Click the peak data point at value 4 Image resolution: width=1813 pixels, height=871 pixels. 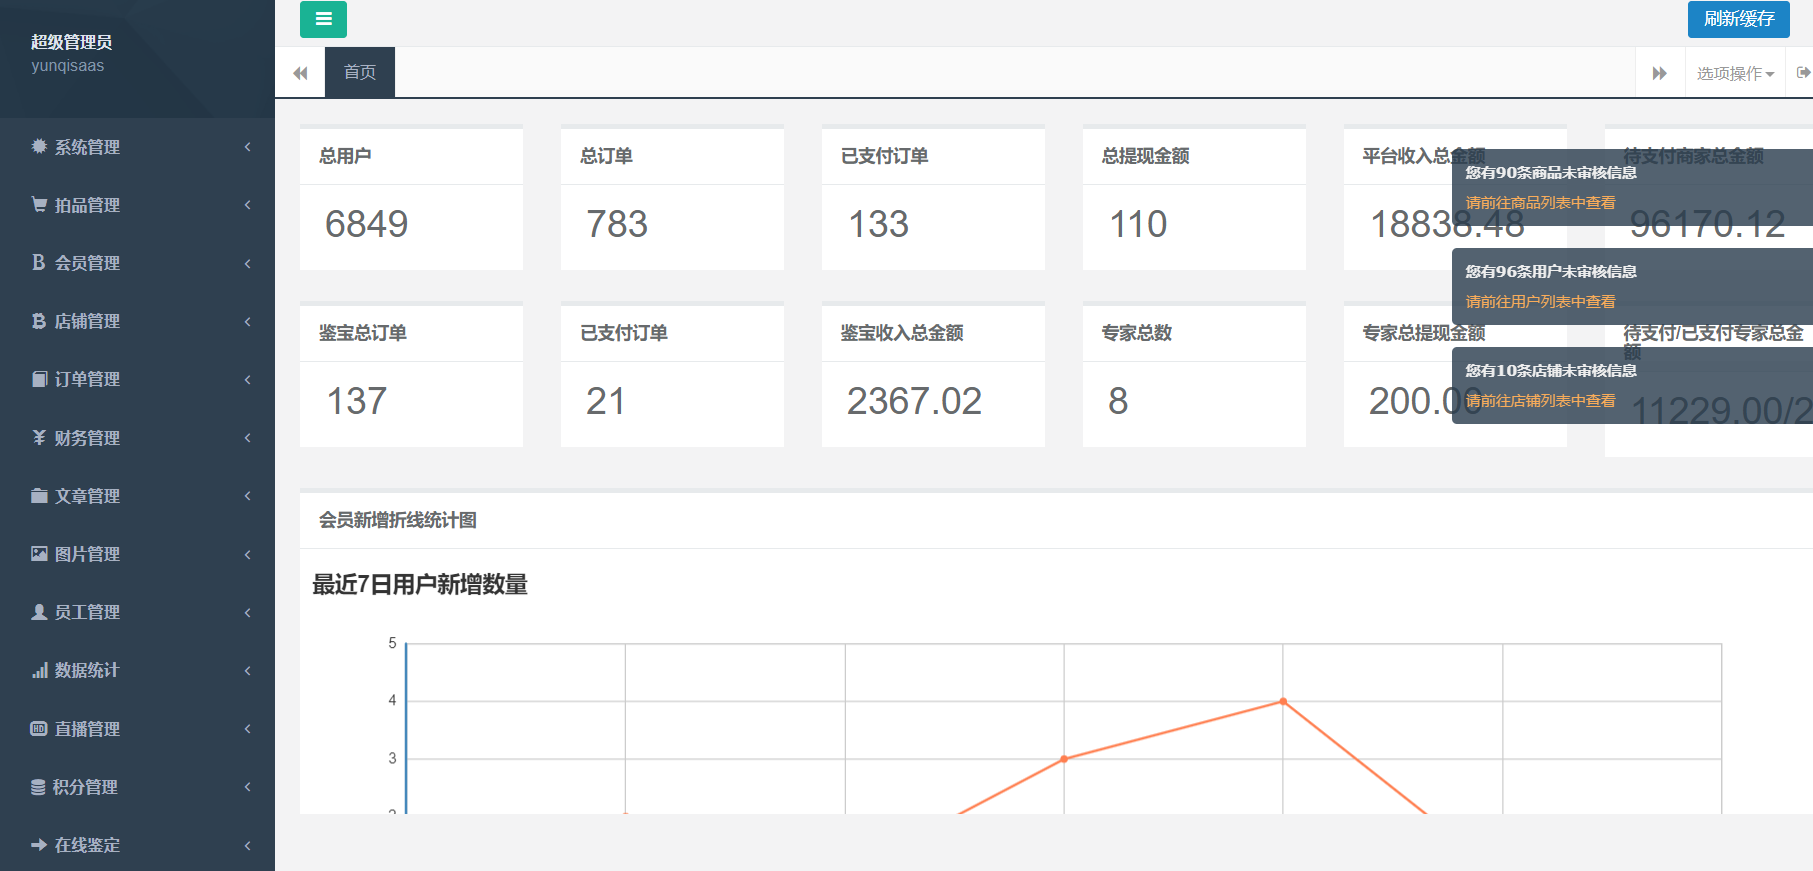(1283, 701)
